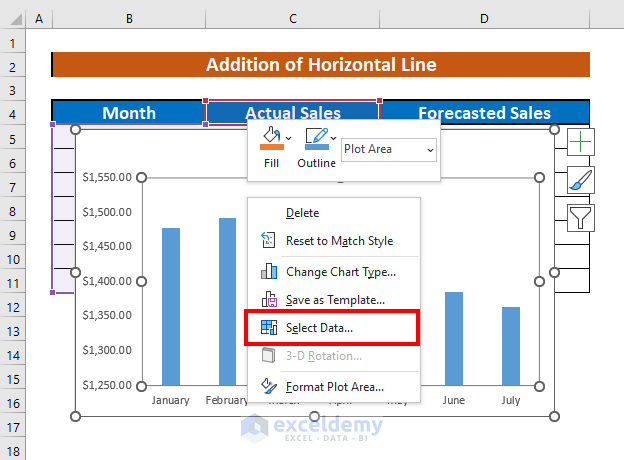
Task: Open the Outline color dropdown arrow
Action: 333,138
